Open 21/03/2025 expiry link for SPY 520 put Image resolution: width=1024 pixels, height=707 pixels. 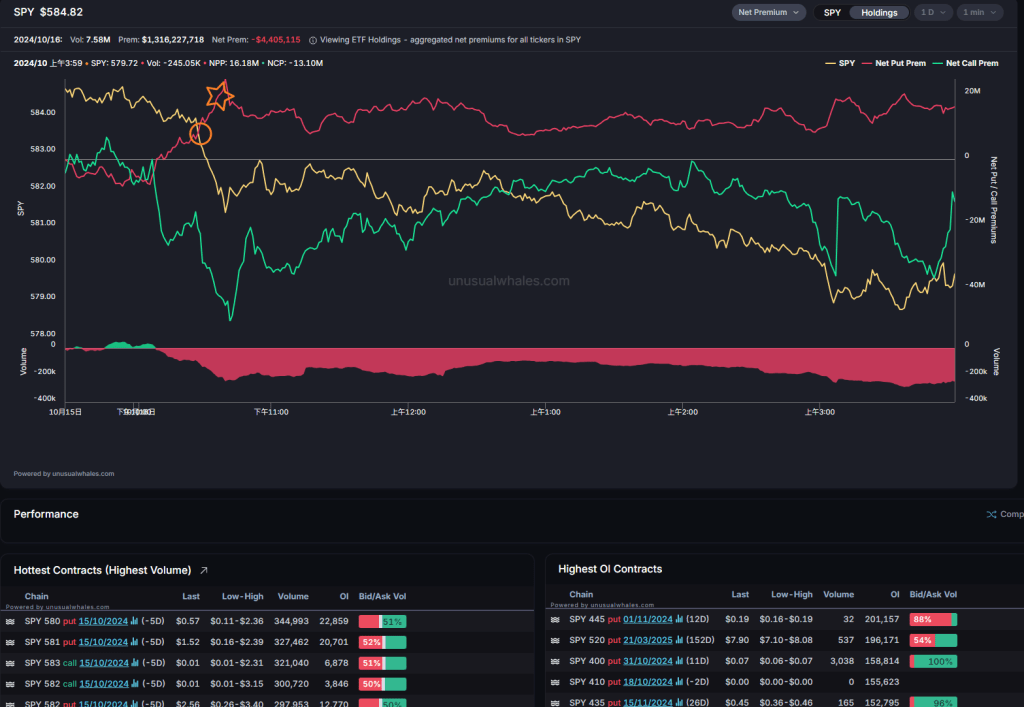(x=648, y=640)
